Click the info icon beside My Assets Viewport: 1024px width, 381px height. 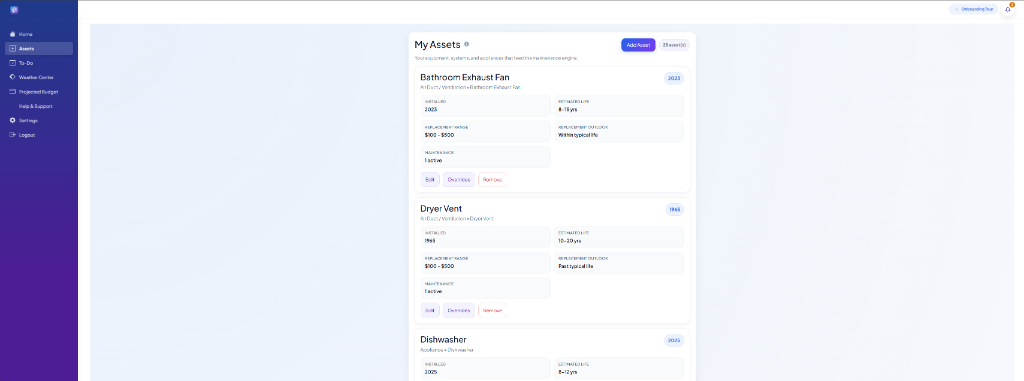pyautogui.click(x=466, y=44)
